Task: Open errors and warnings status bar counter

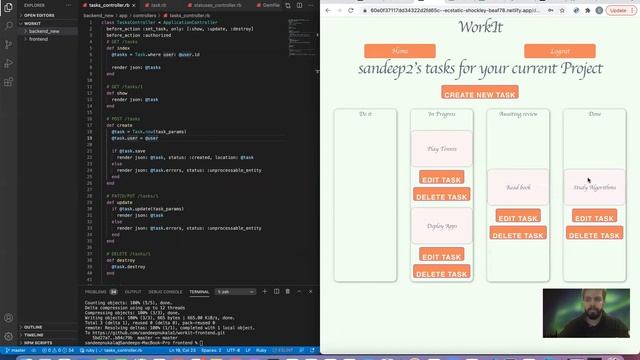Action: pyautogui.click(x=58, y=350)
